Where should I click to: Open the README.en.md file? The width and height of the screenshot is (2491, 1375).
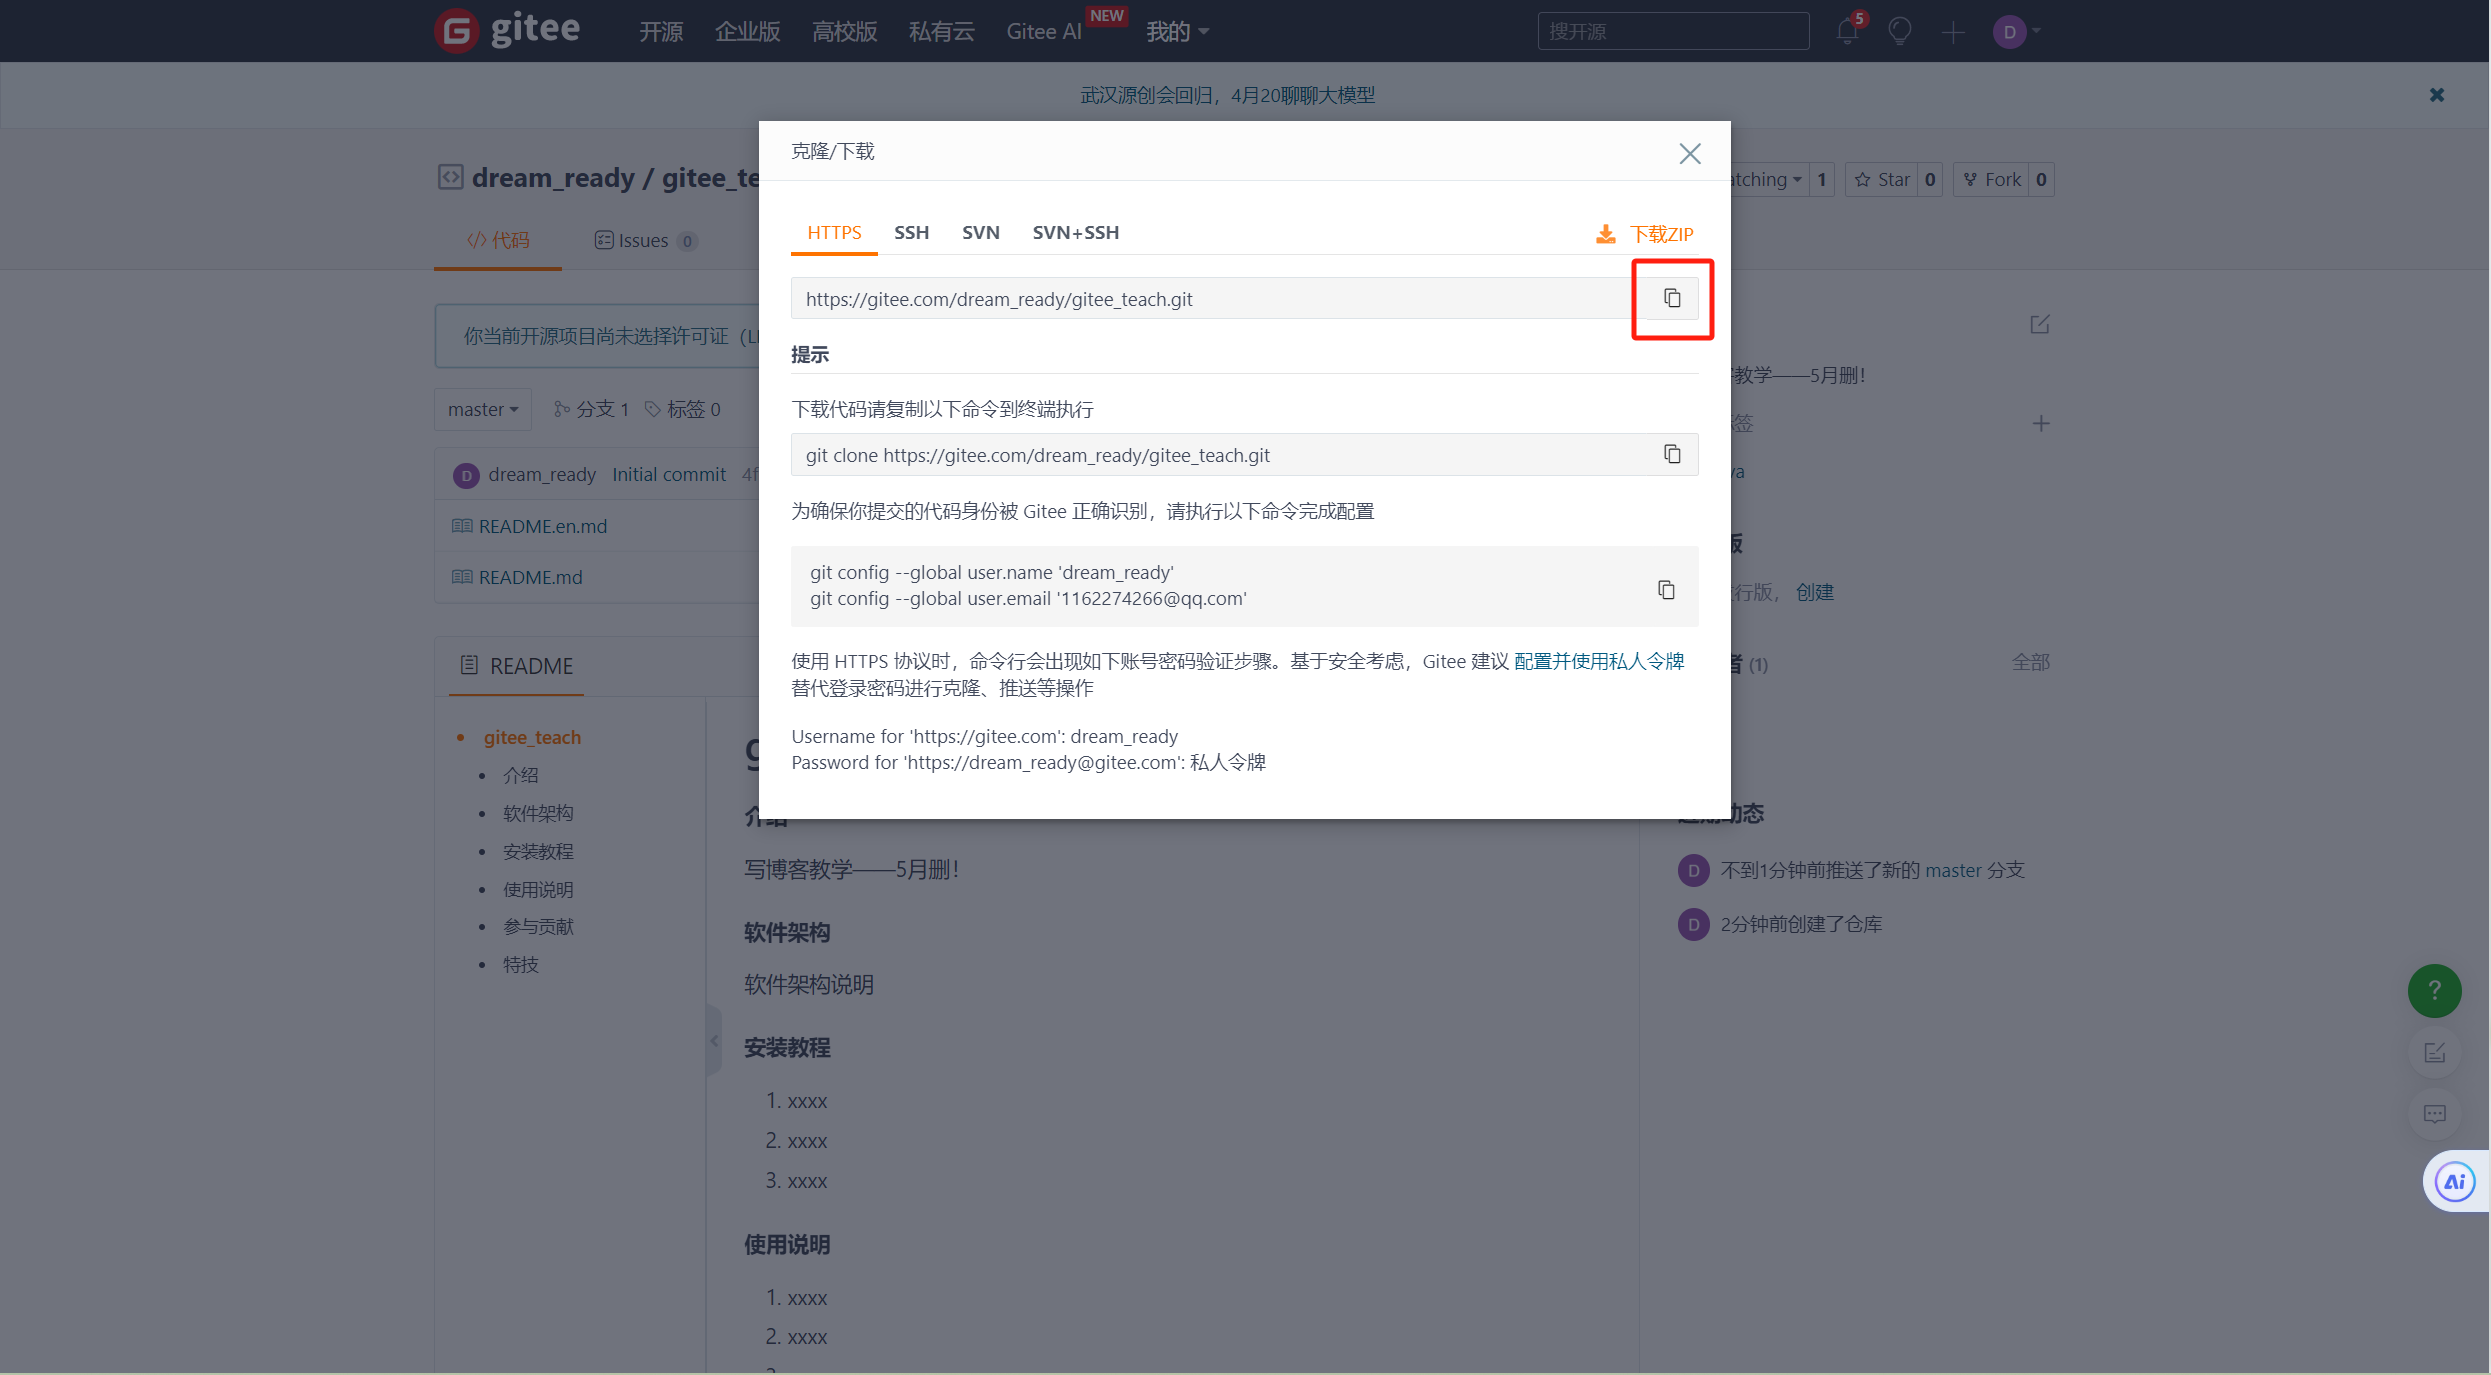542,526
